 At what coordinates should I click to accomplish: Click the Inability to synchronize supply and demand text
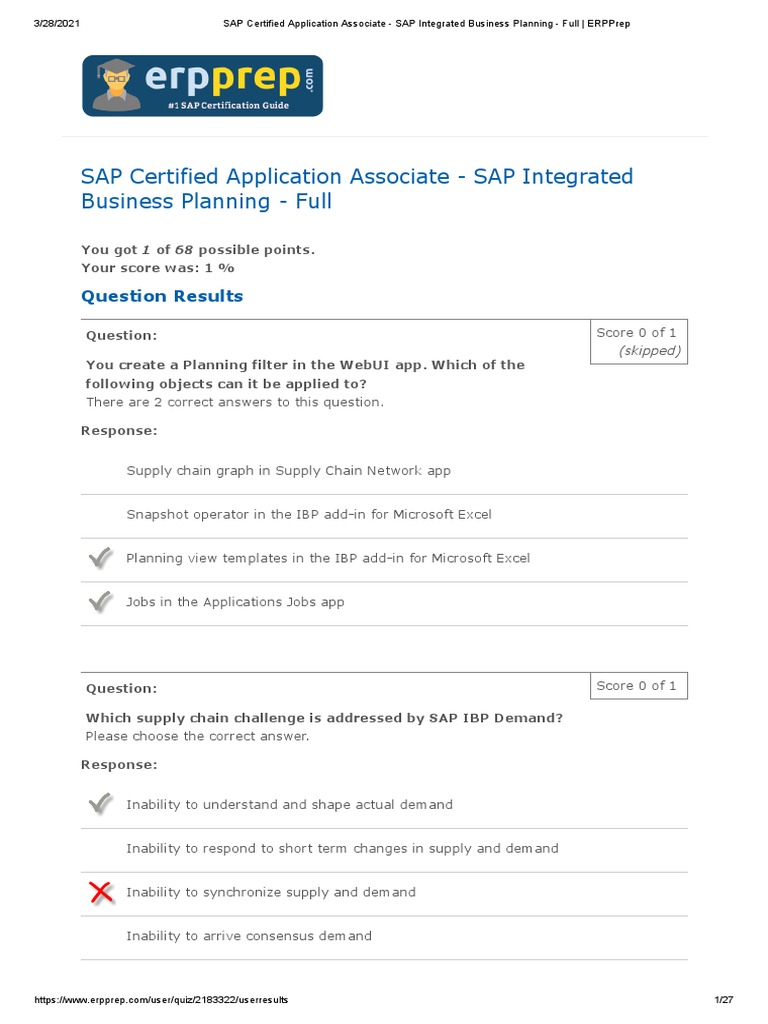(x=270, y=892)
